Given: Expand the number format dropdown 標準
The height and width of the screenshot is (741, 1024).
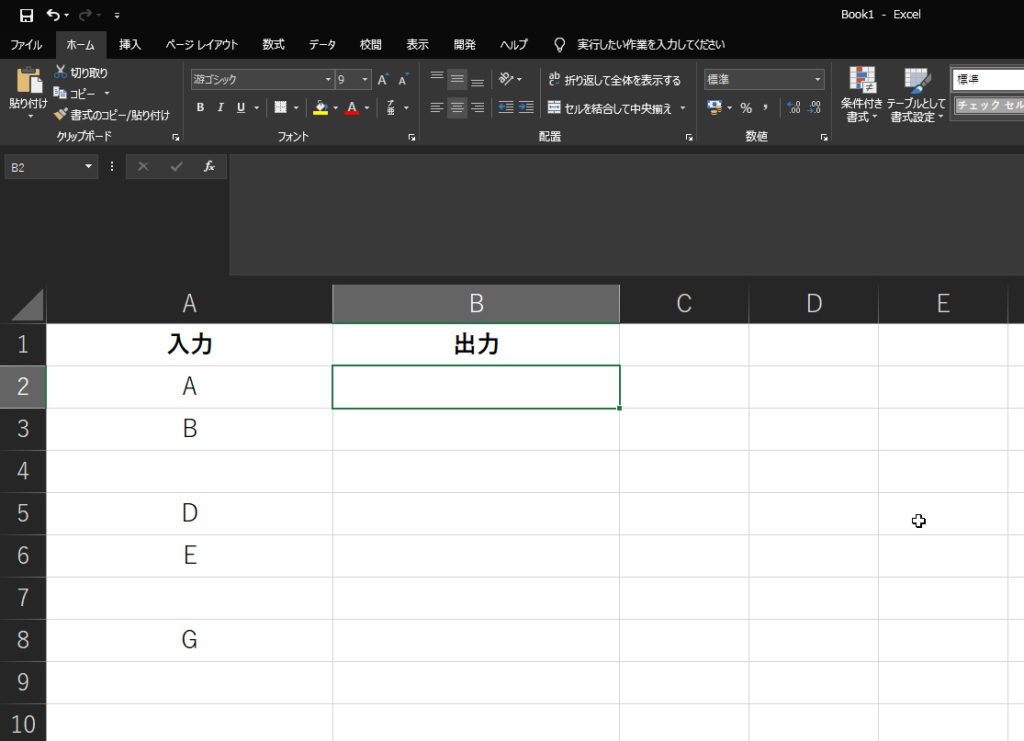Looking at the screenshot, I should coord(817,80).
